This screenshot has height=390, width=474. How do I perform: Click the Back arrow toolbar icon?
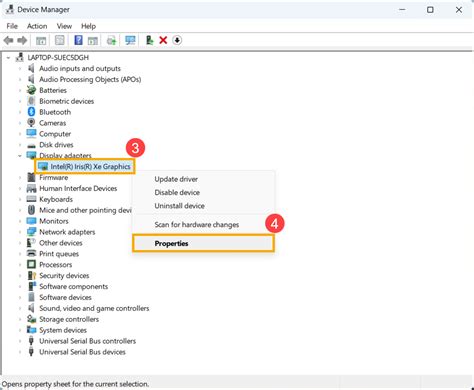(x=8, y=41)
